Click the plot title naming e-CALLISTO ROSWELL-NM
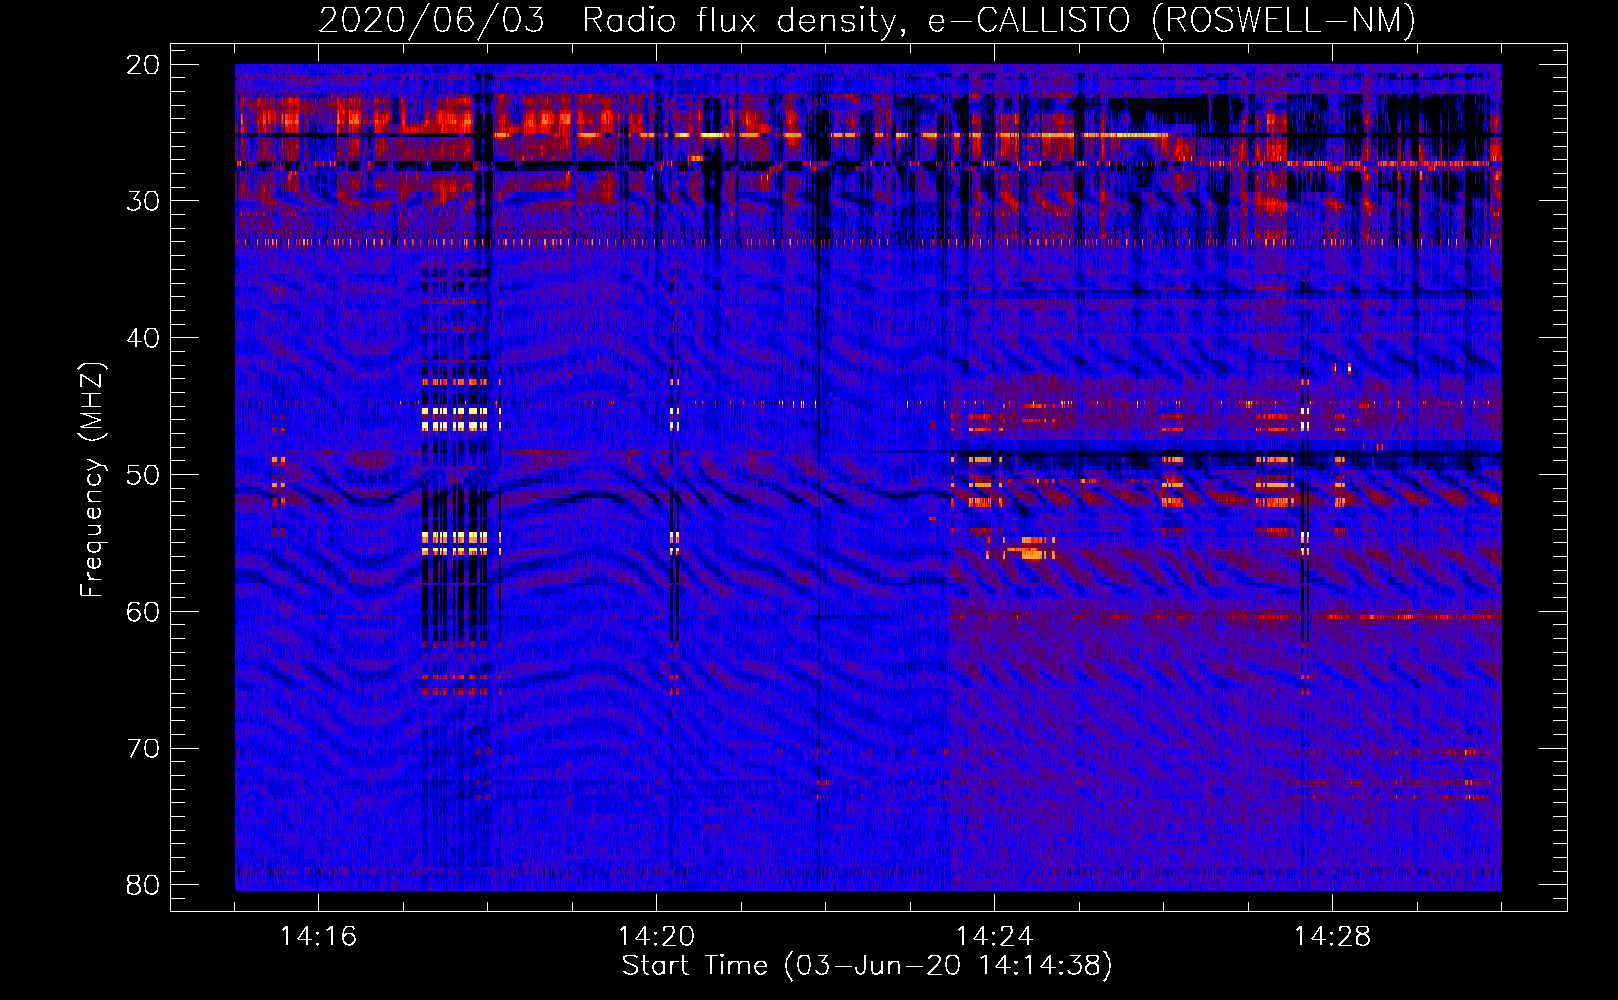 [867, 20]
